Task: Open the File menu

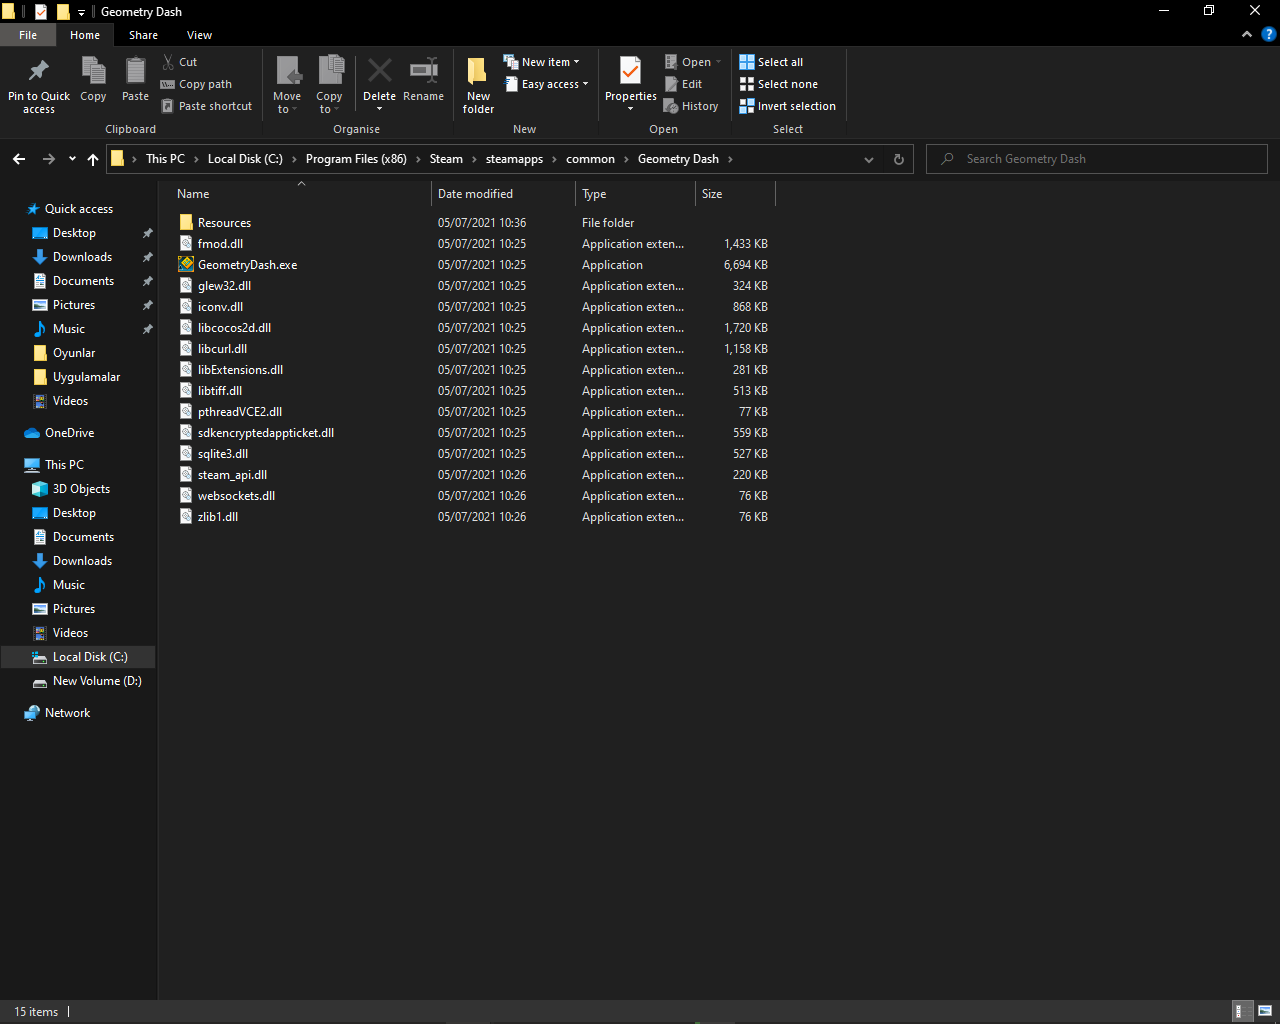Action: pos(28,35)
